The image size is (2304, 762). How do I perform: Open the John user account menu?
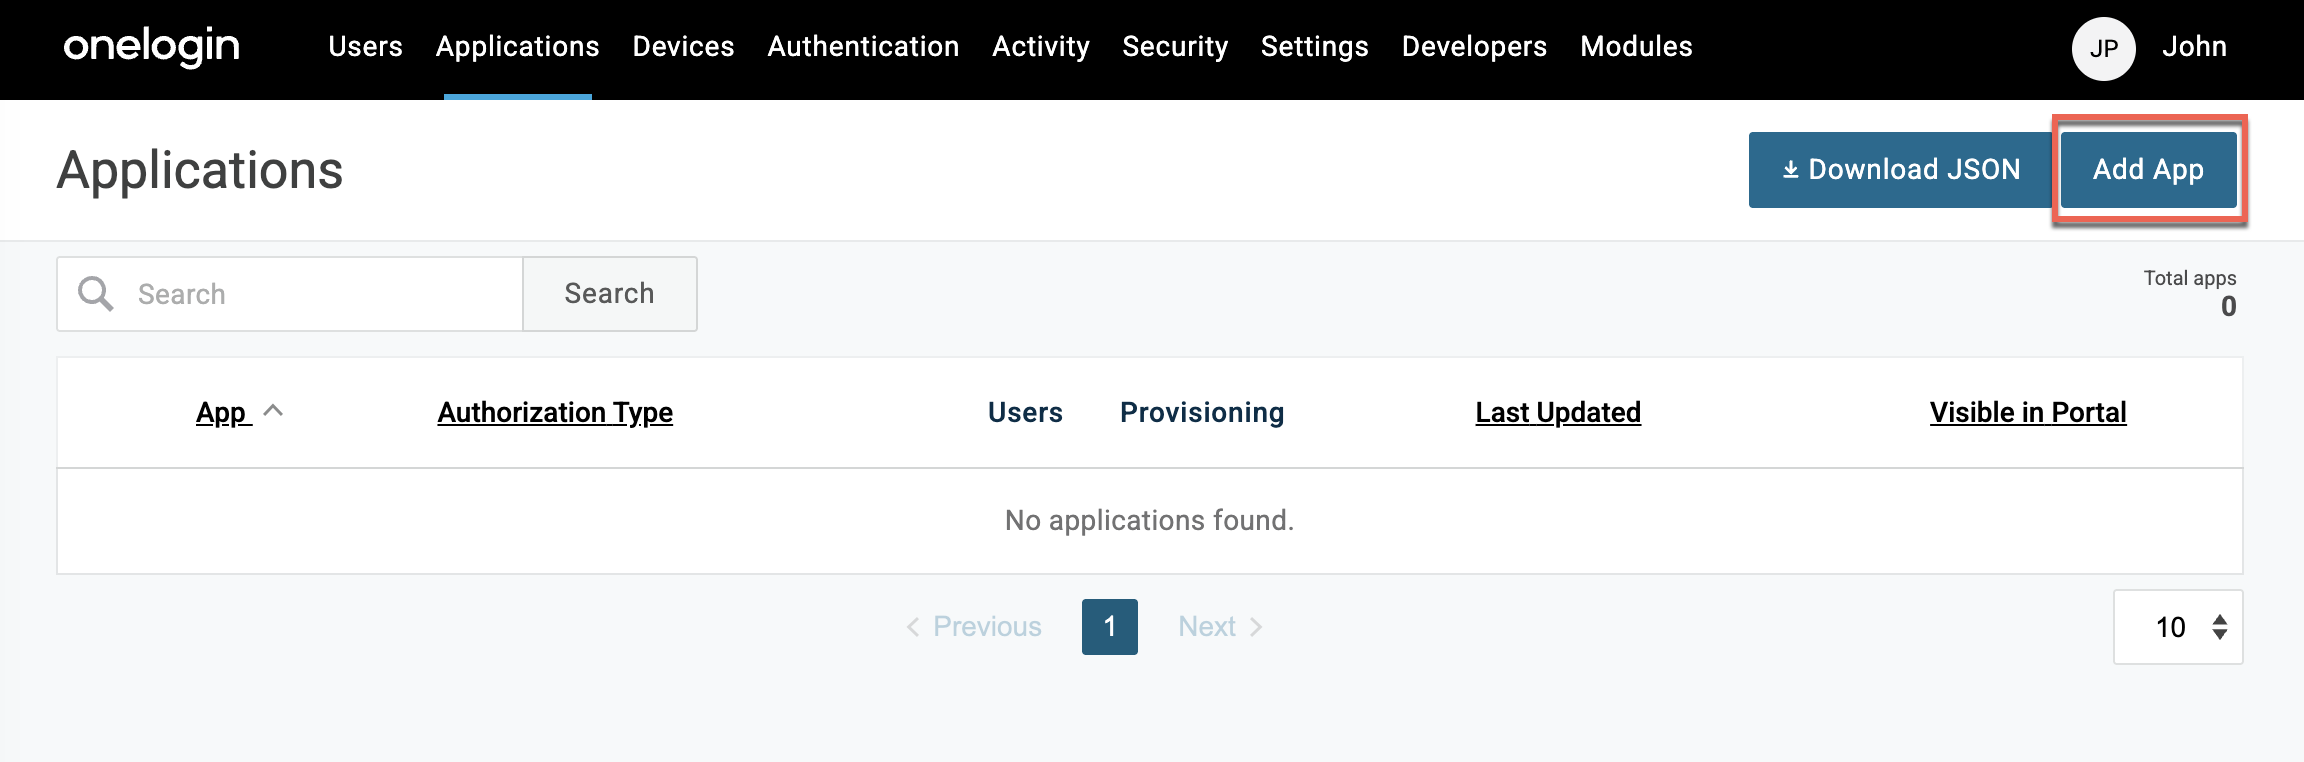click(2194, 47)
